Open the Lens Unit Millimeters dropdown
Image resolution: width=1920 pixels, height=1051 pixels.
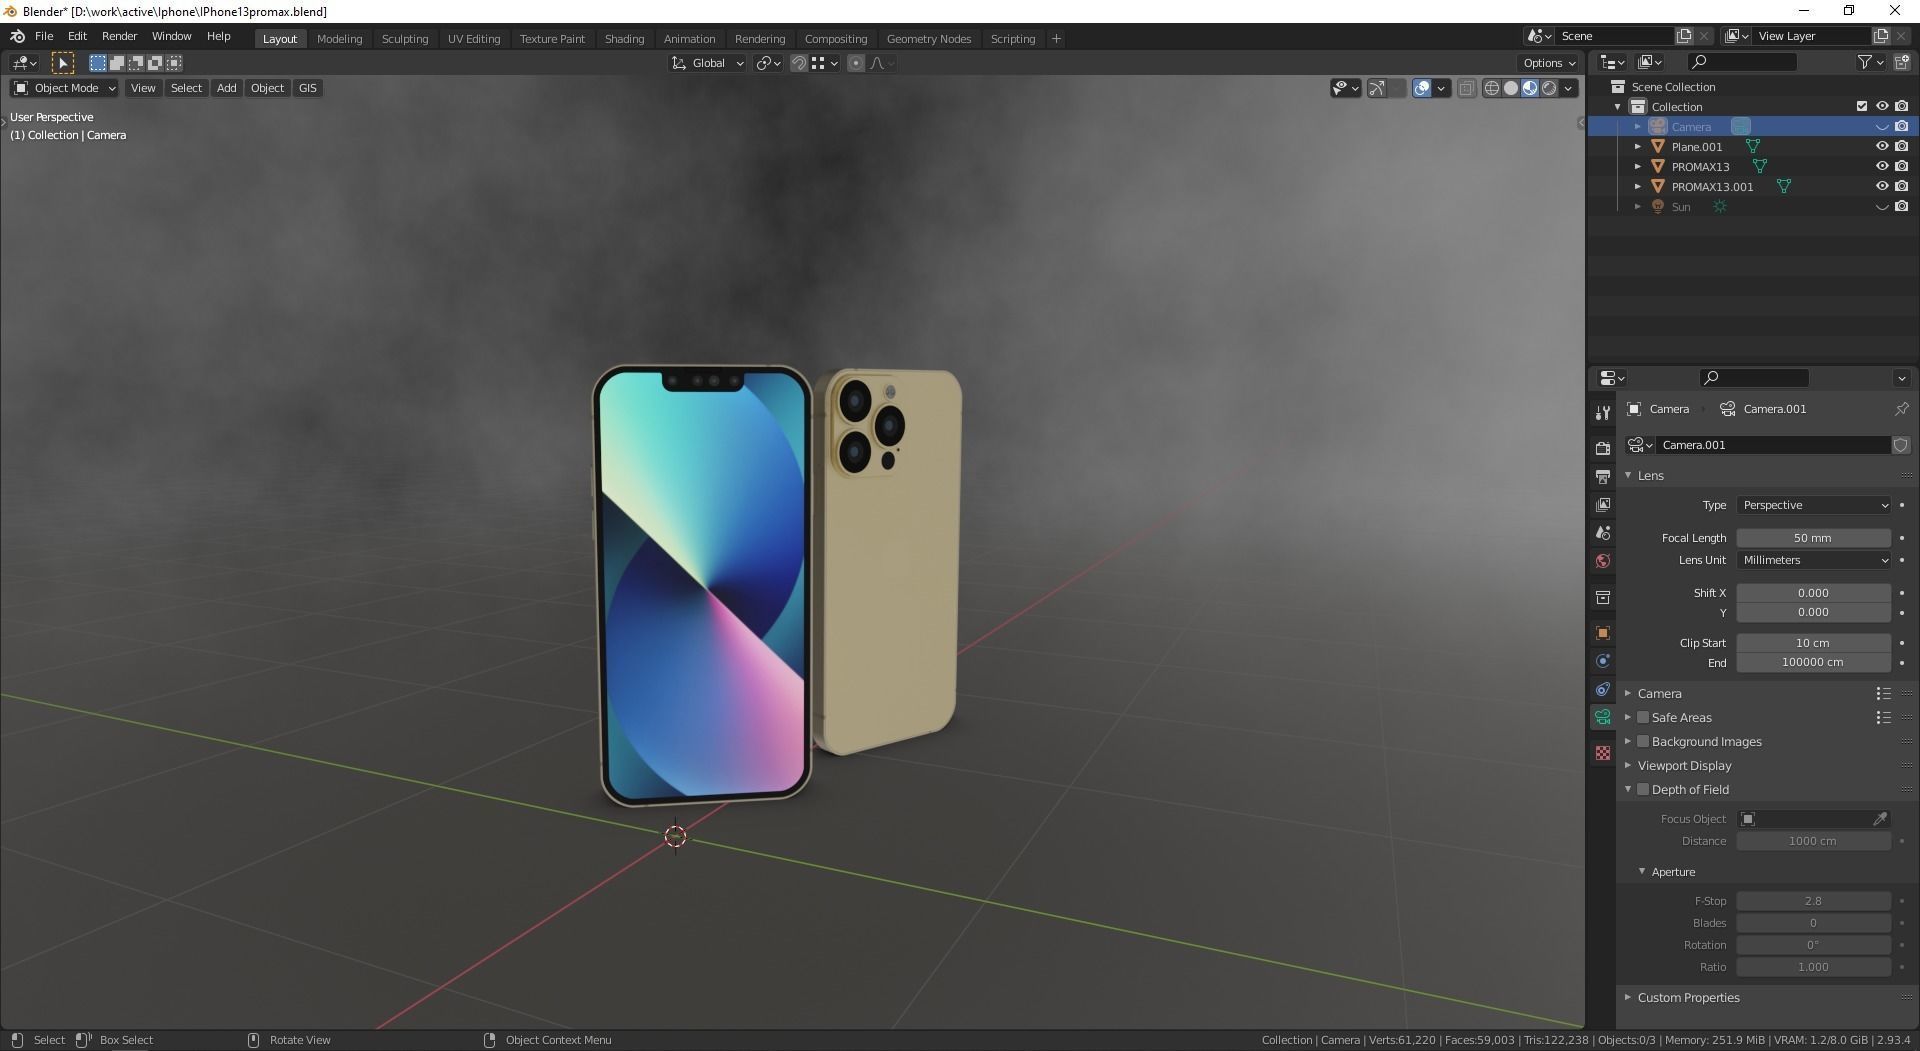click(x=1813, y=560)
